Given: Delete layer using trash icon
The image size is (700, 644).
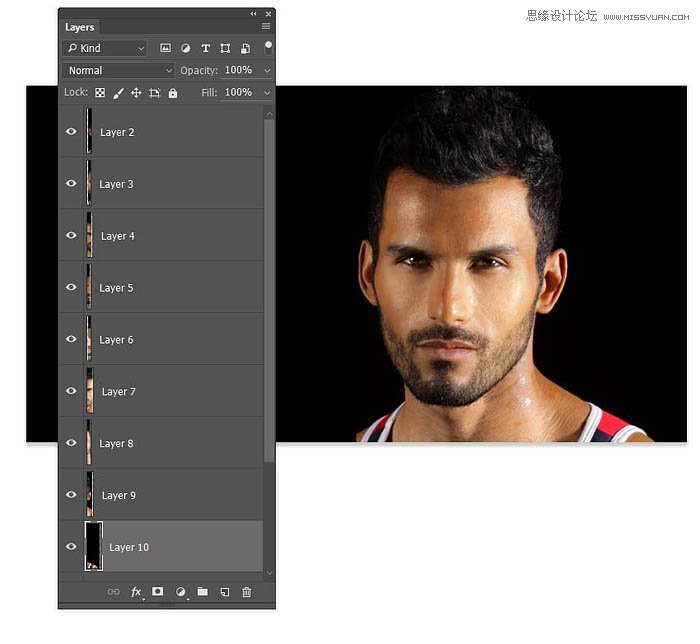Looking at the screenshot, I should (x=246, y=592).
